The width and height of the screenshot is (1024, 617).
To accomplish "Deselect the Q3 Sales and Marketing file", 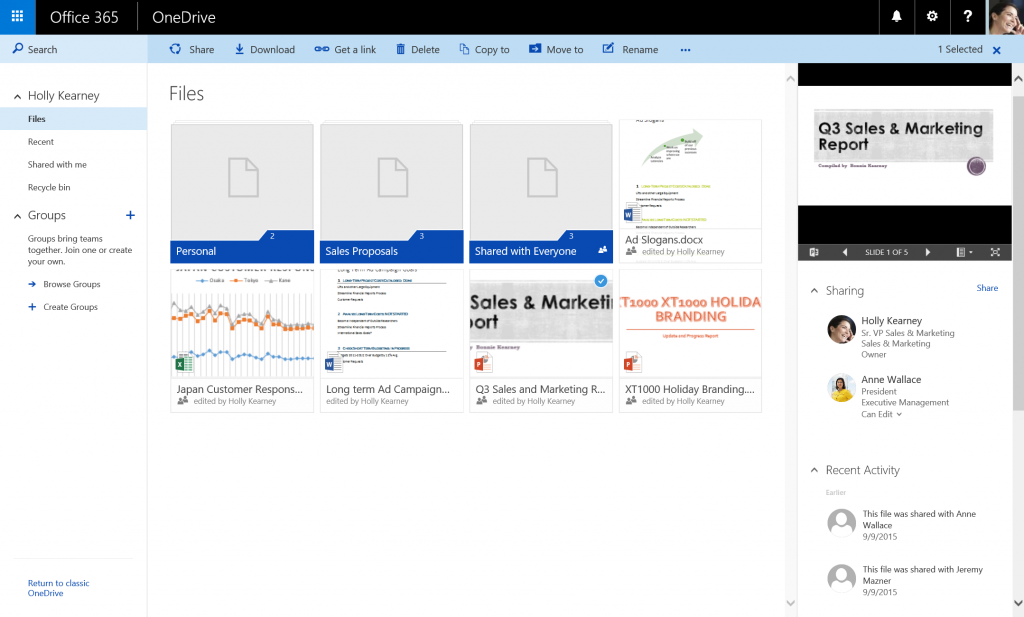I will click(x=600, y=281).
